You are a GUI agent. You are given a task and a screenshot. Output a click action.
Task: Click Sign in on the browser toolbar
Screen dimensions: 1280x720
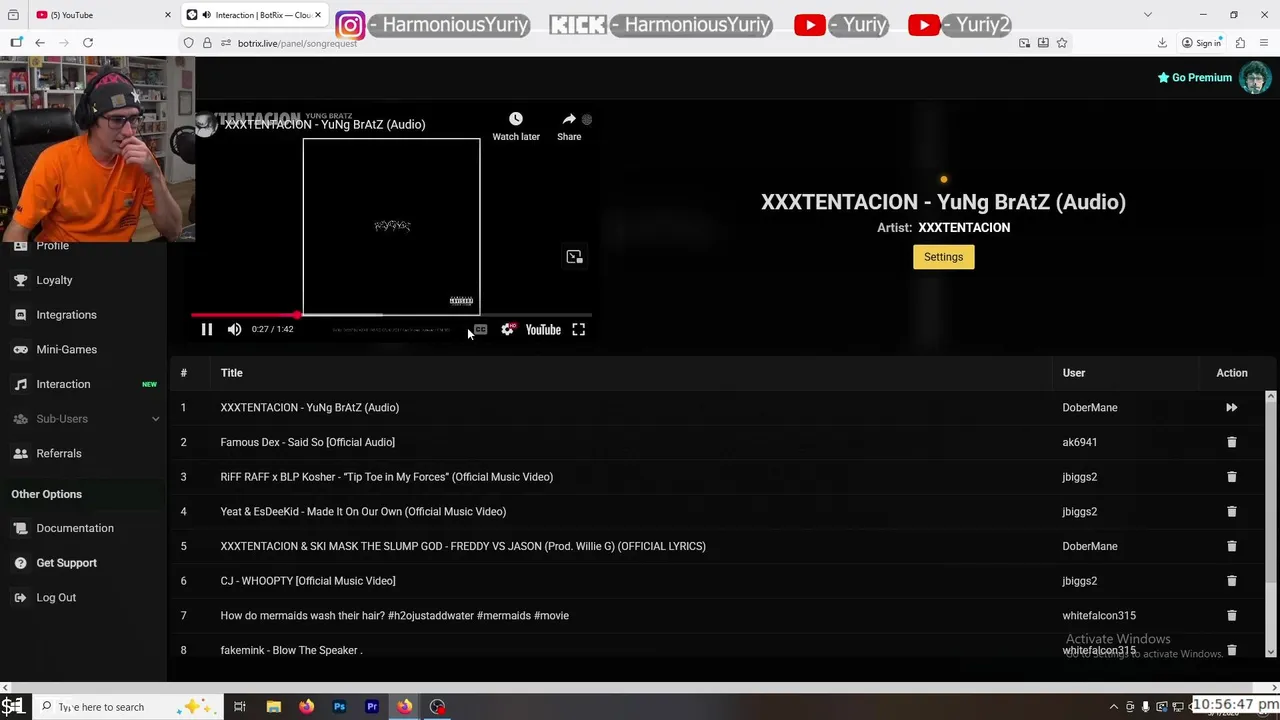[x=1201, y=43]
